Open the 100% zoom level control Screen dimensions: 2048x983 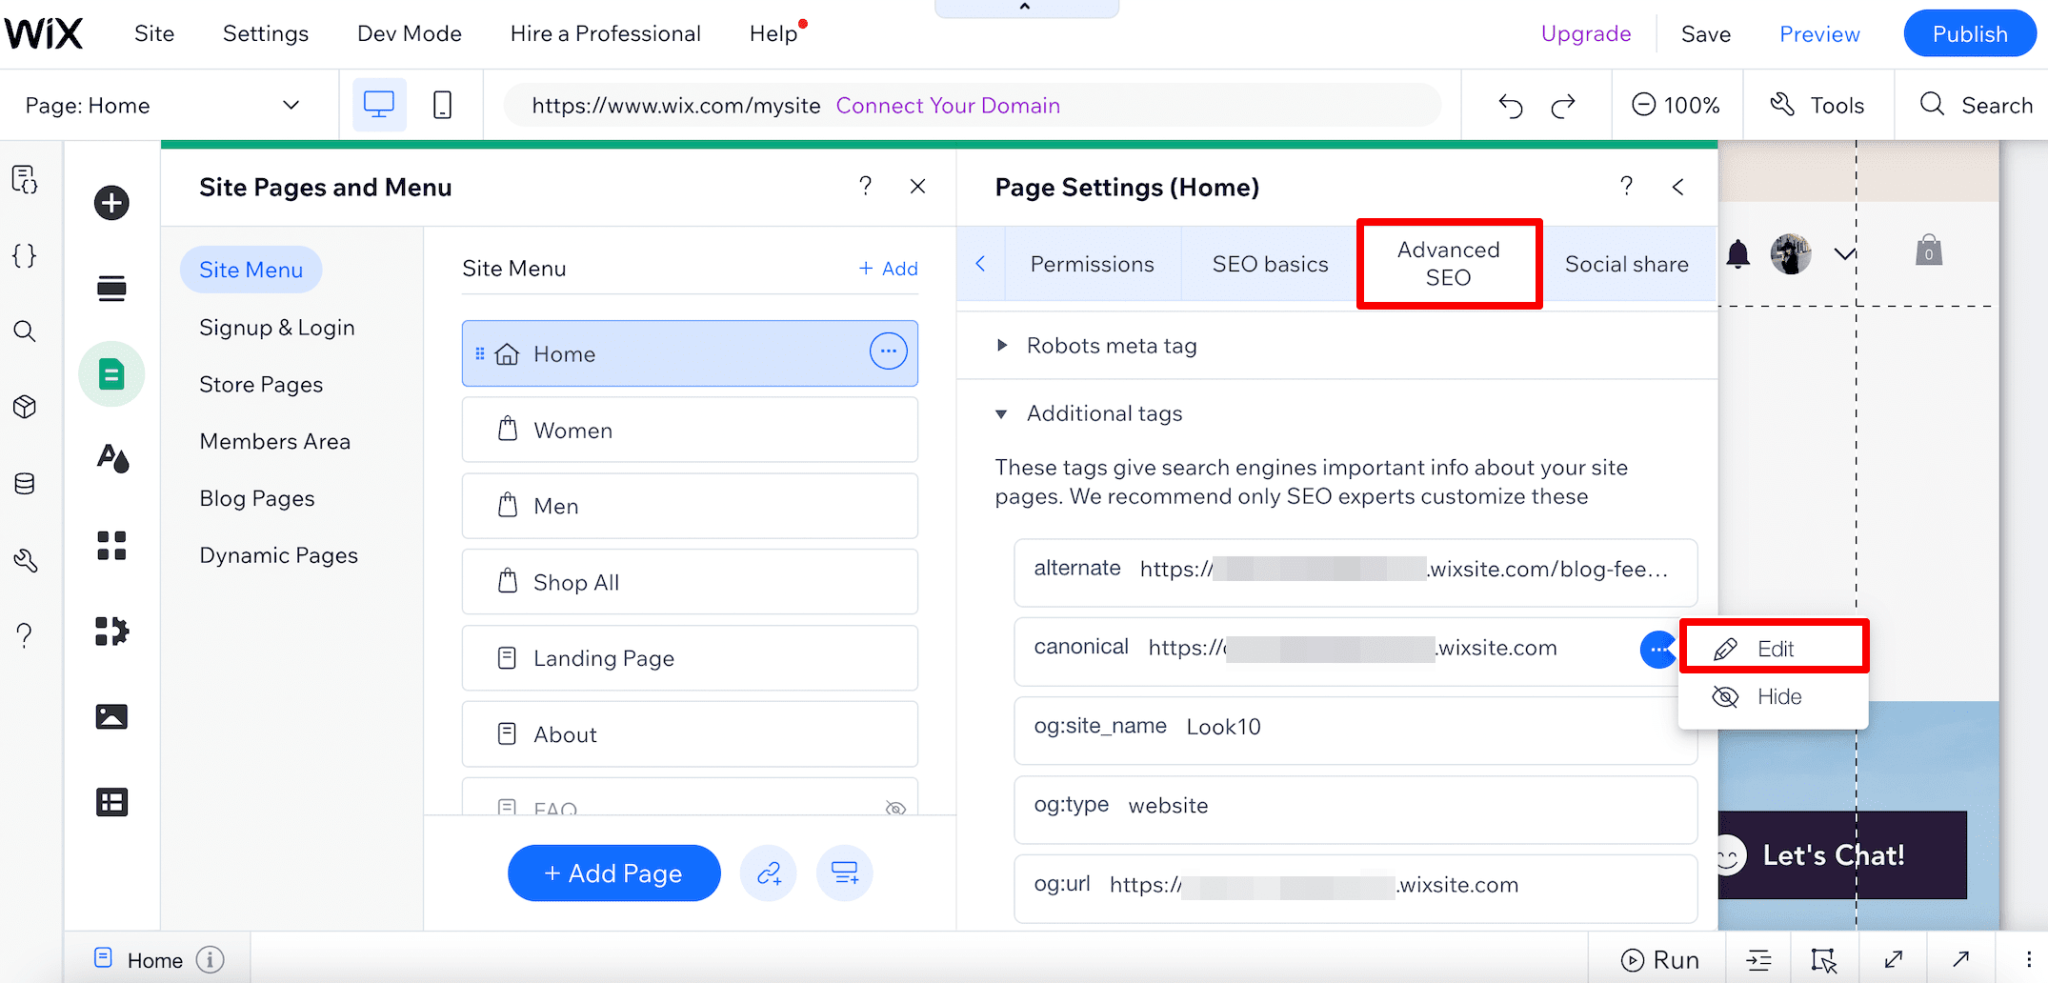click(x=1677, y=104)
